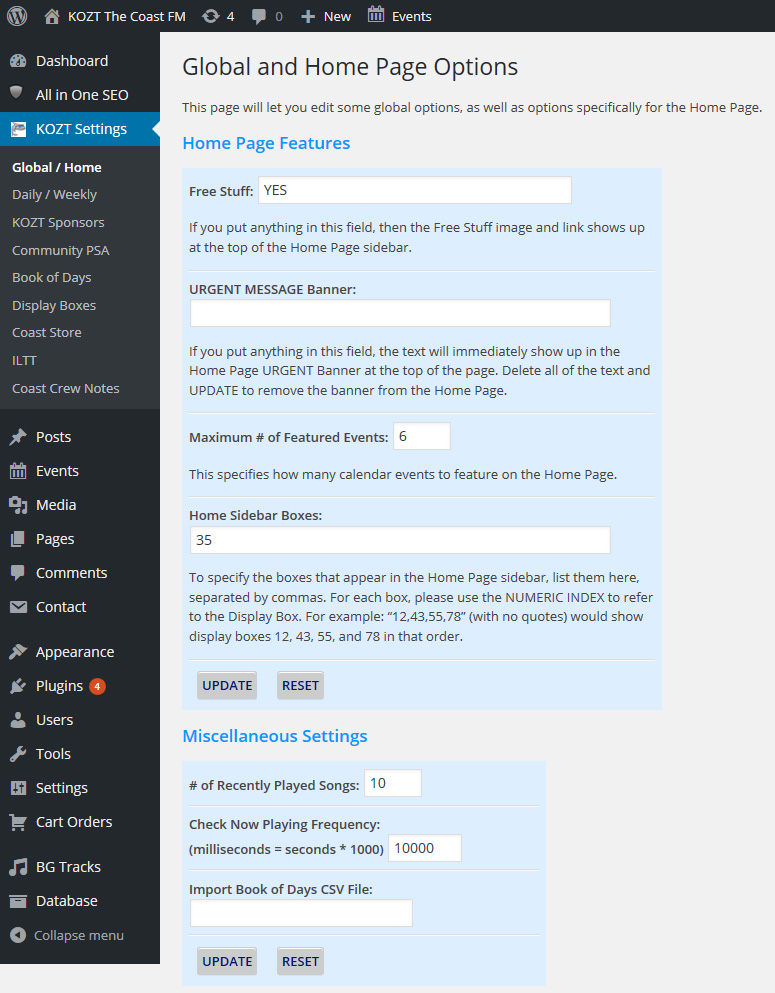Focus the URGENT MESSAGE Banner text field
Viewport: 775px width, 993px height.
[400, 314]
